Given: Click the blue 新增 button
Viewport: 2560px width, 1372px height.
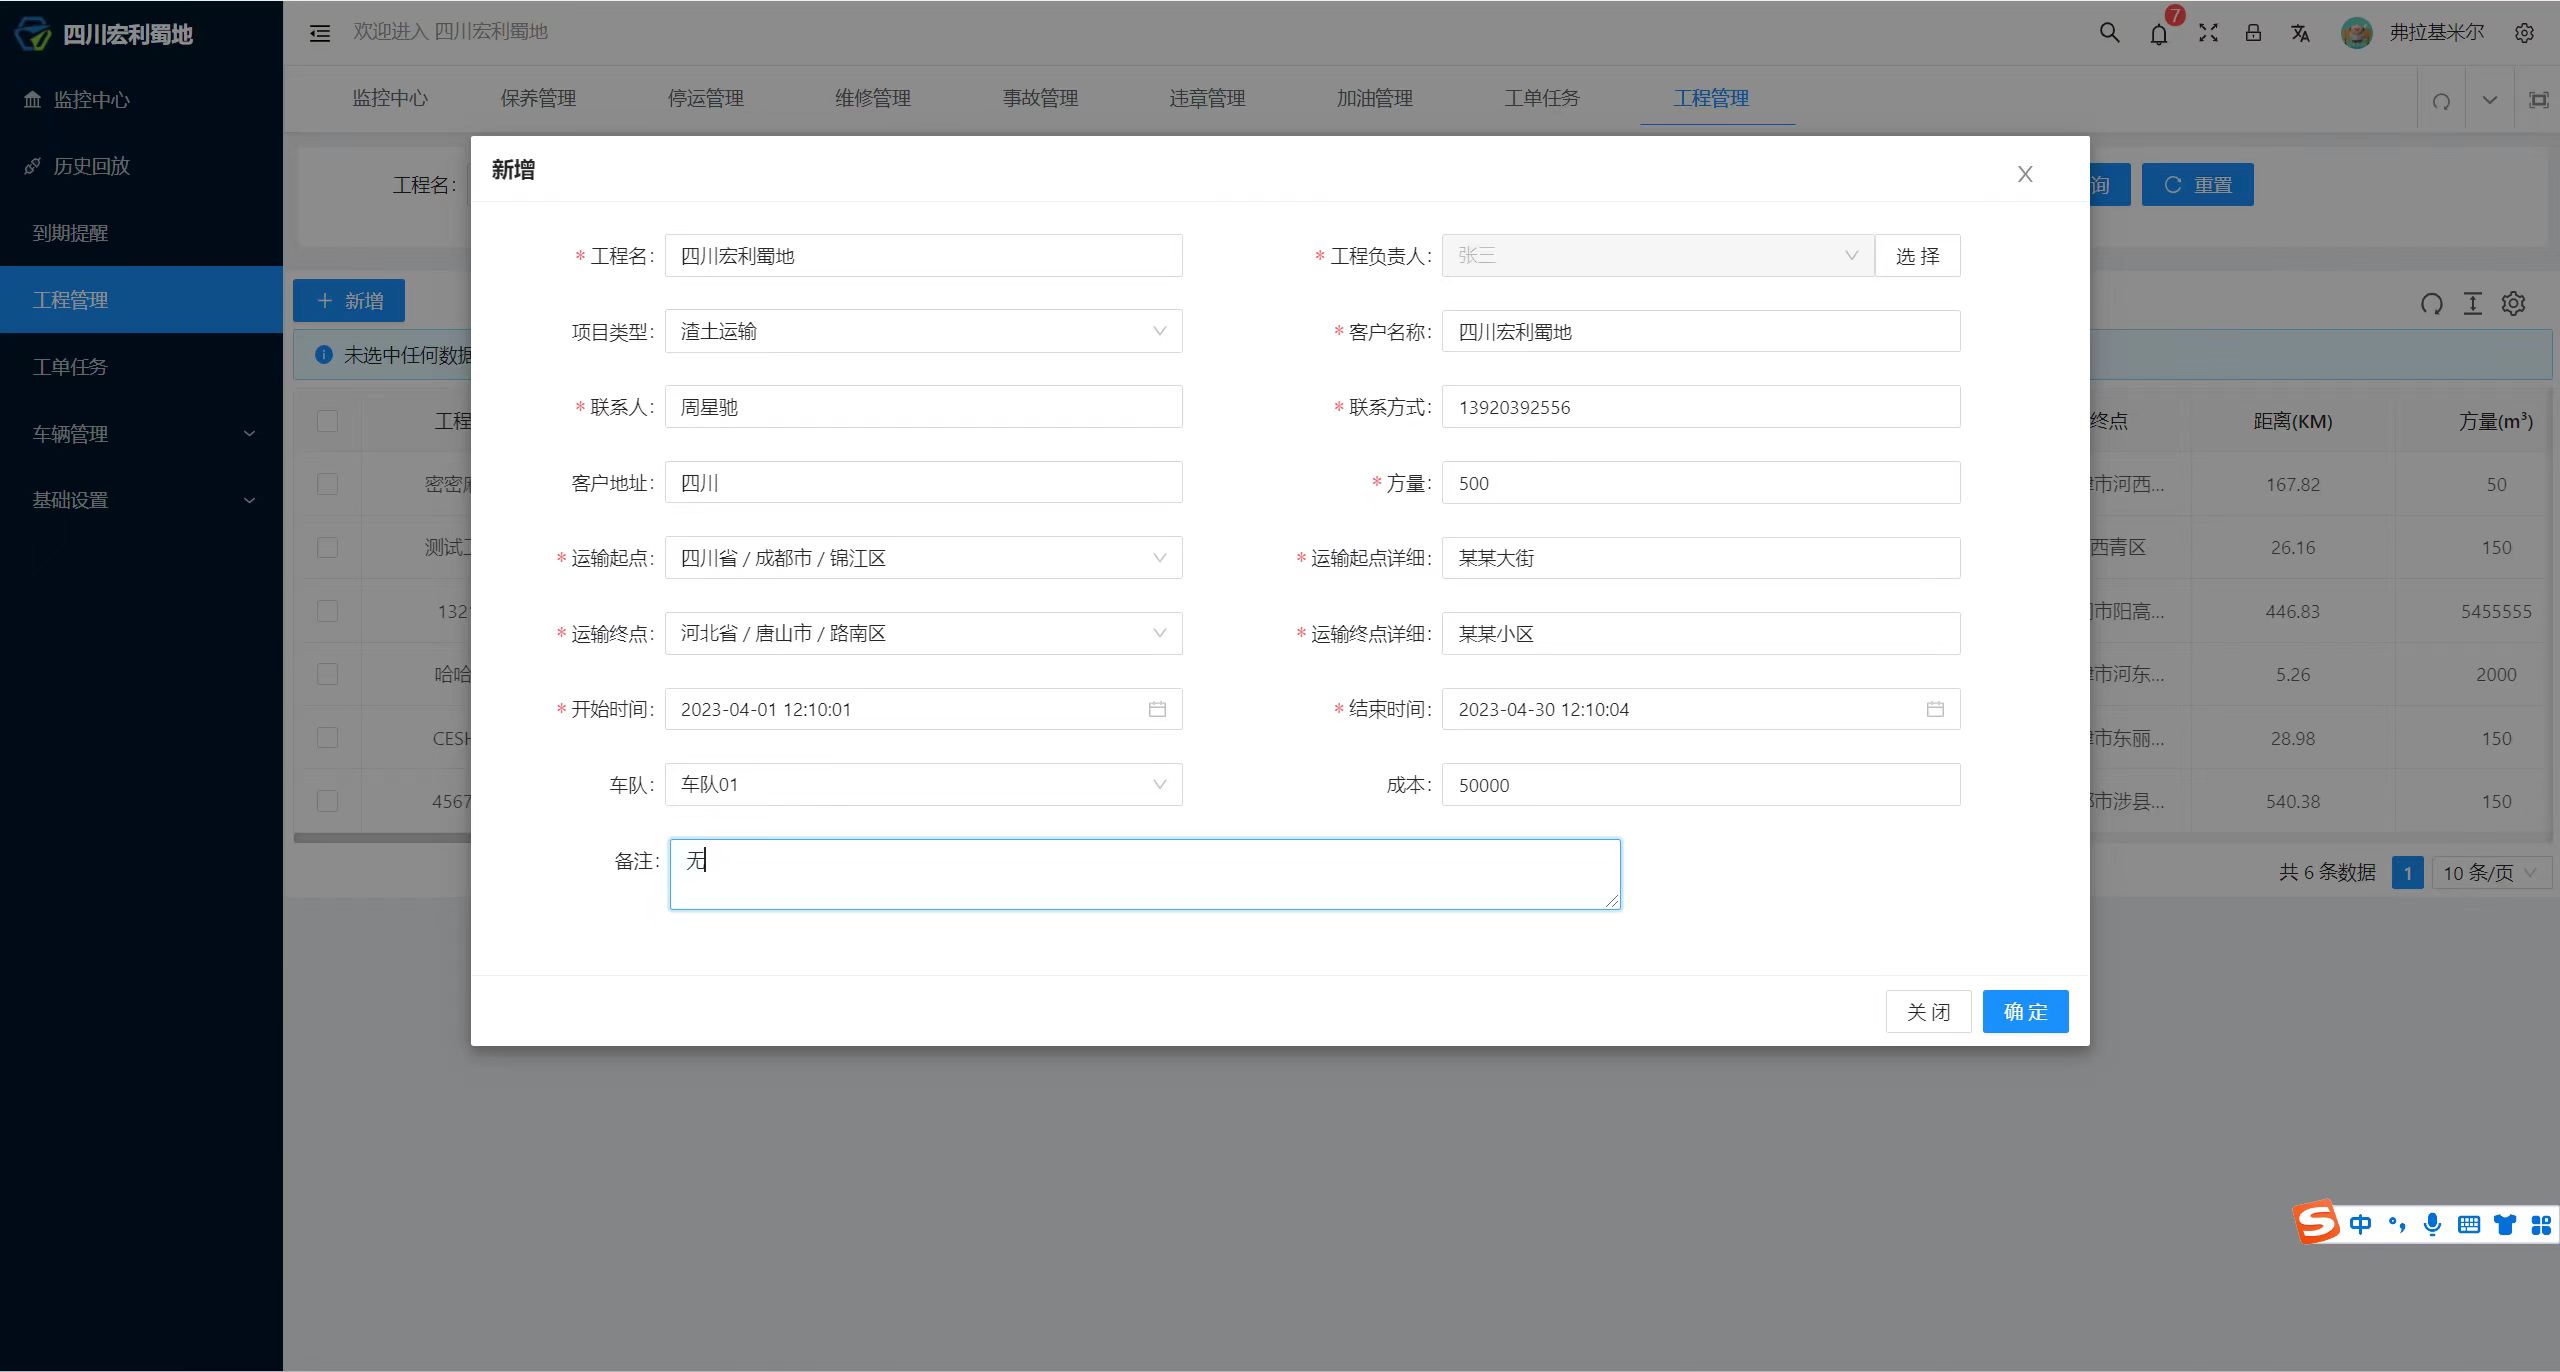Looking at the screenshot, I should click(349, 301).
